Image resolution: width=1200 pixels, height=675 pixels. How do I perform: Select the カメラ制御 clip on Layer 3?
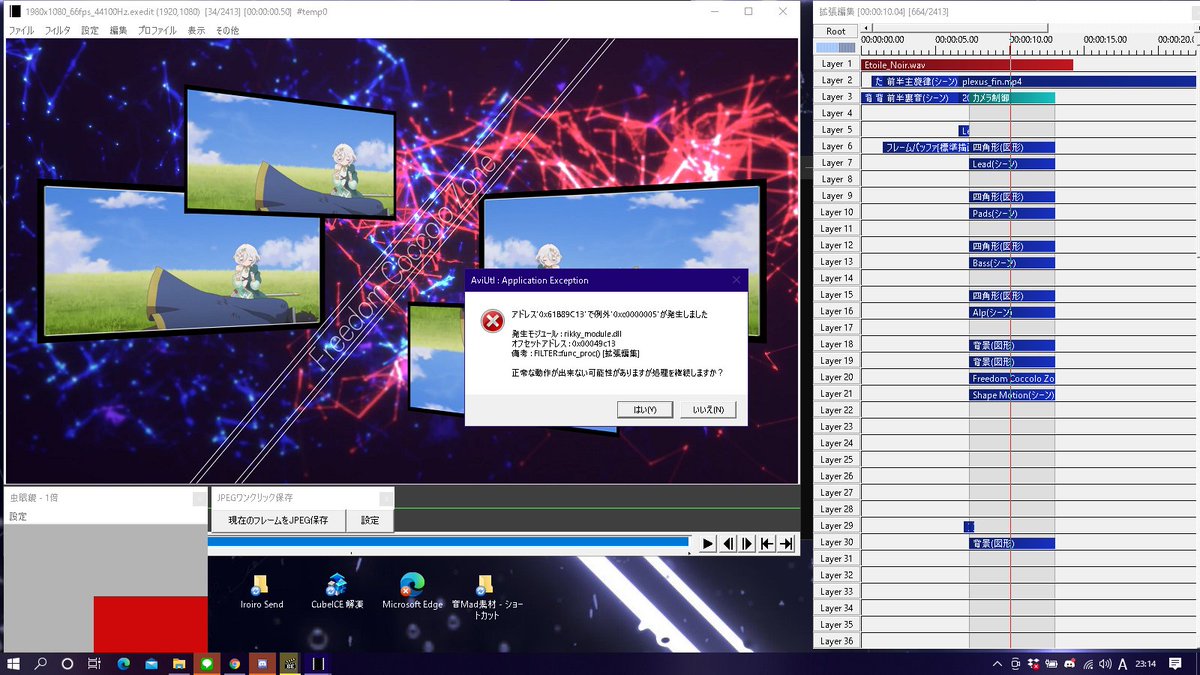[x=1012, y=97]
